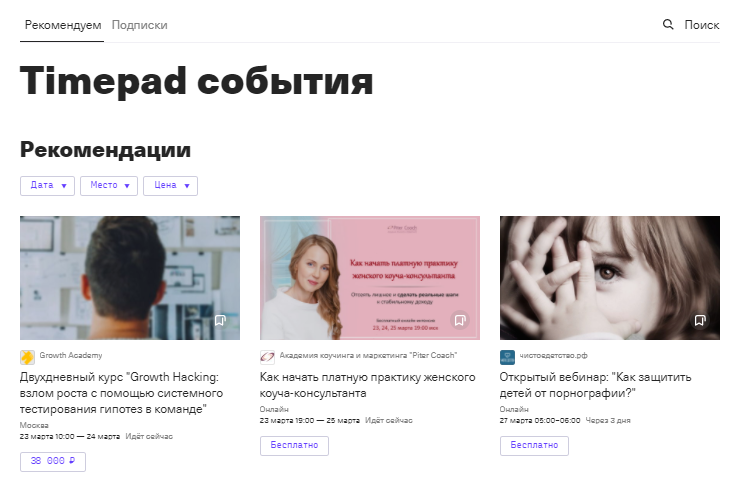
Task: Open the Growth Academy organizer logo
Action: coord(27,357)
